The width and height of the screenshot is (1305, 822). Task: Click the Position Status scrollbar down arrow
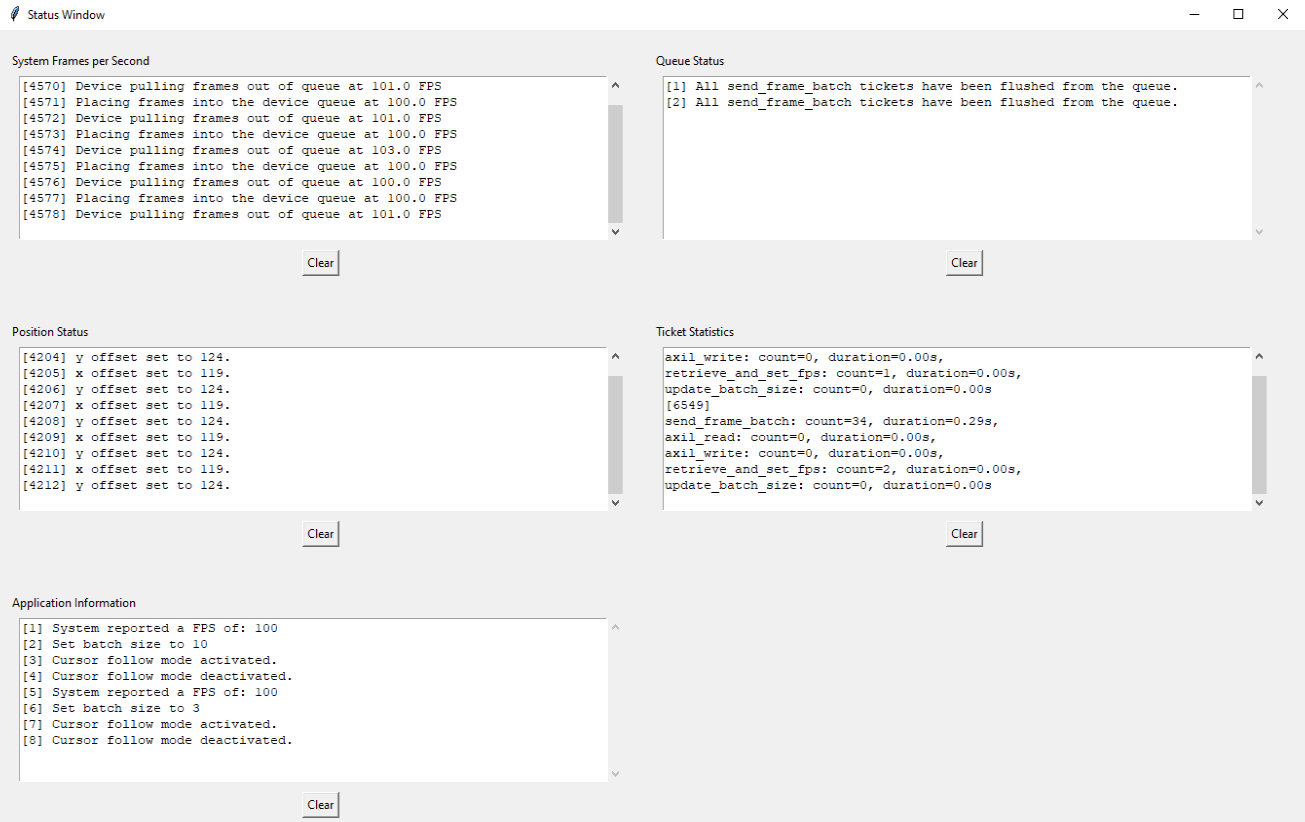pyautogui.click(x=614, y=502)
